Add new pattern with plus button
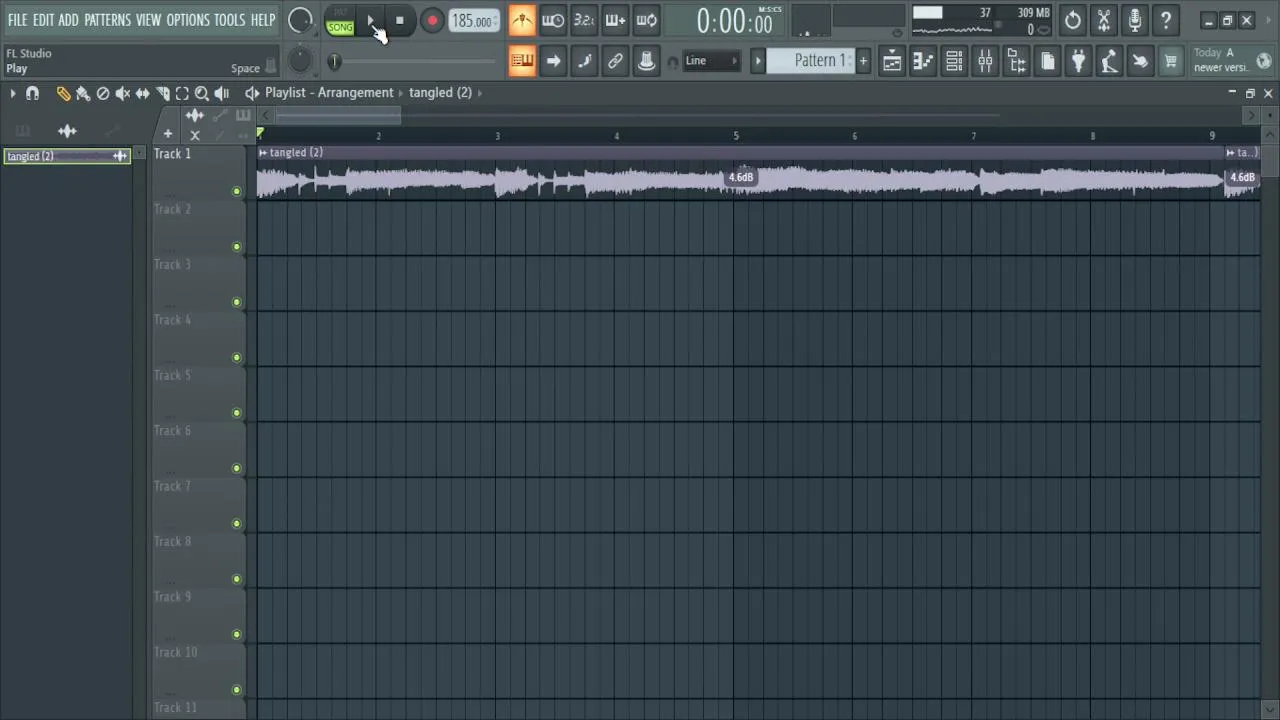 [x=863, y=61]
